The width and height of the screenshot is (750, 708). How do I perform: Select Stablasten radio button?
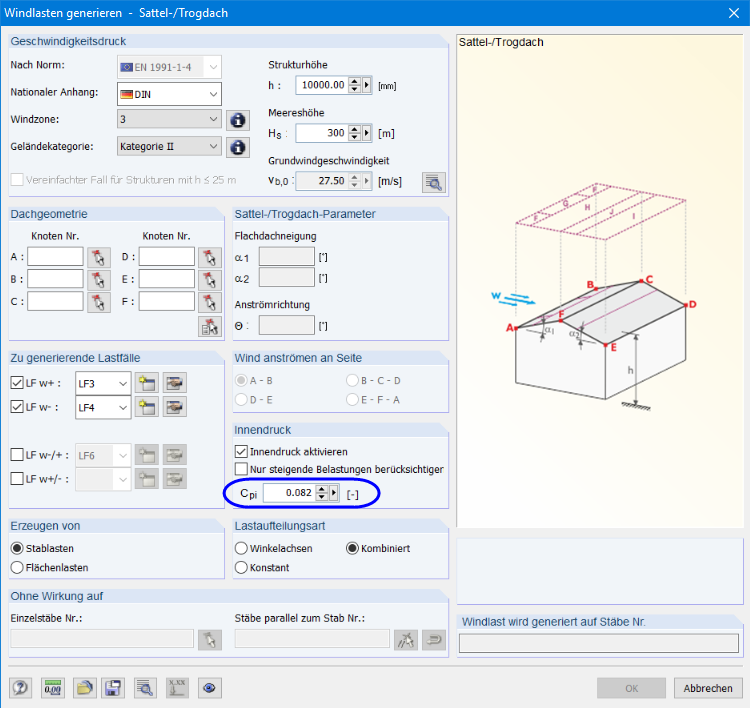[17, 548]
